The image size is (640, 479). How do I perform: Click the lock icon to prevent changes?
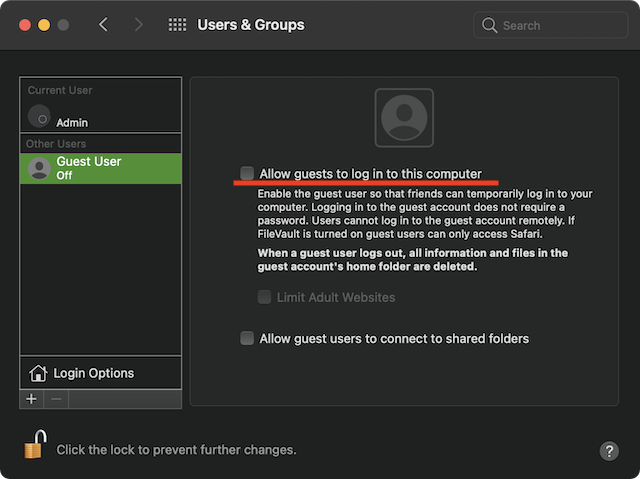34,445
